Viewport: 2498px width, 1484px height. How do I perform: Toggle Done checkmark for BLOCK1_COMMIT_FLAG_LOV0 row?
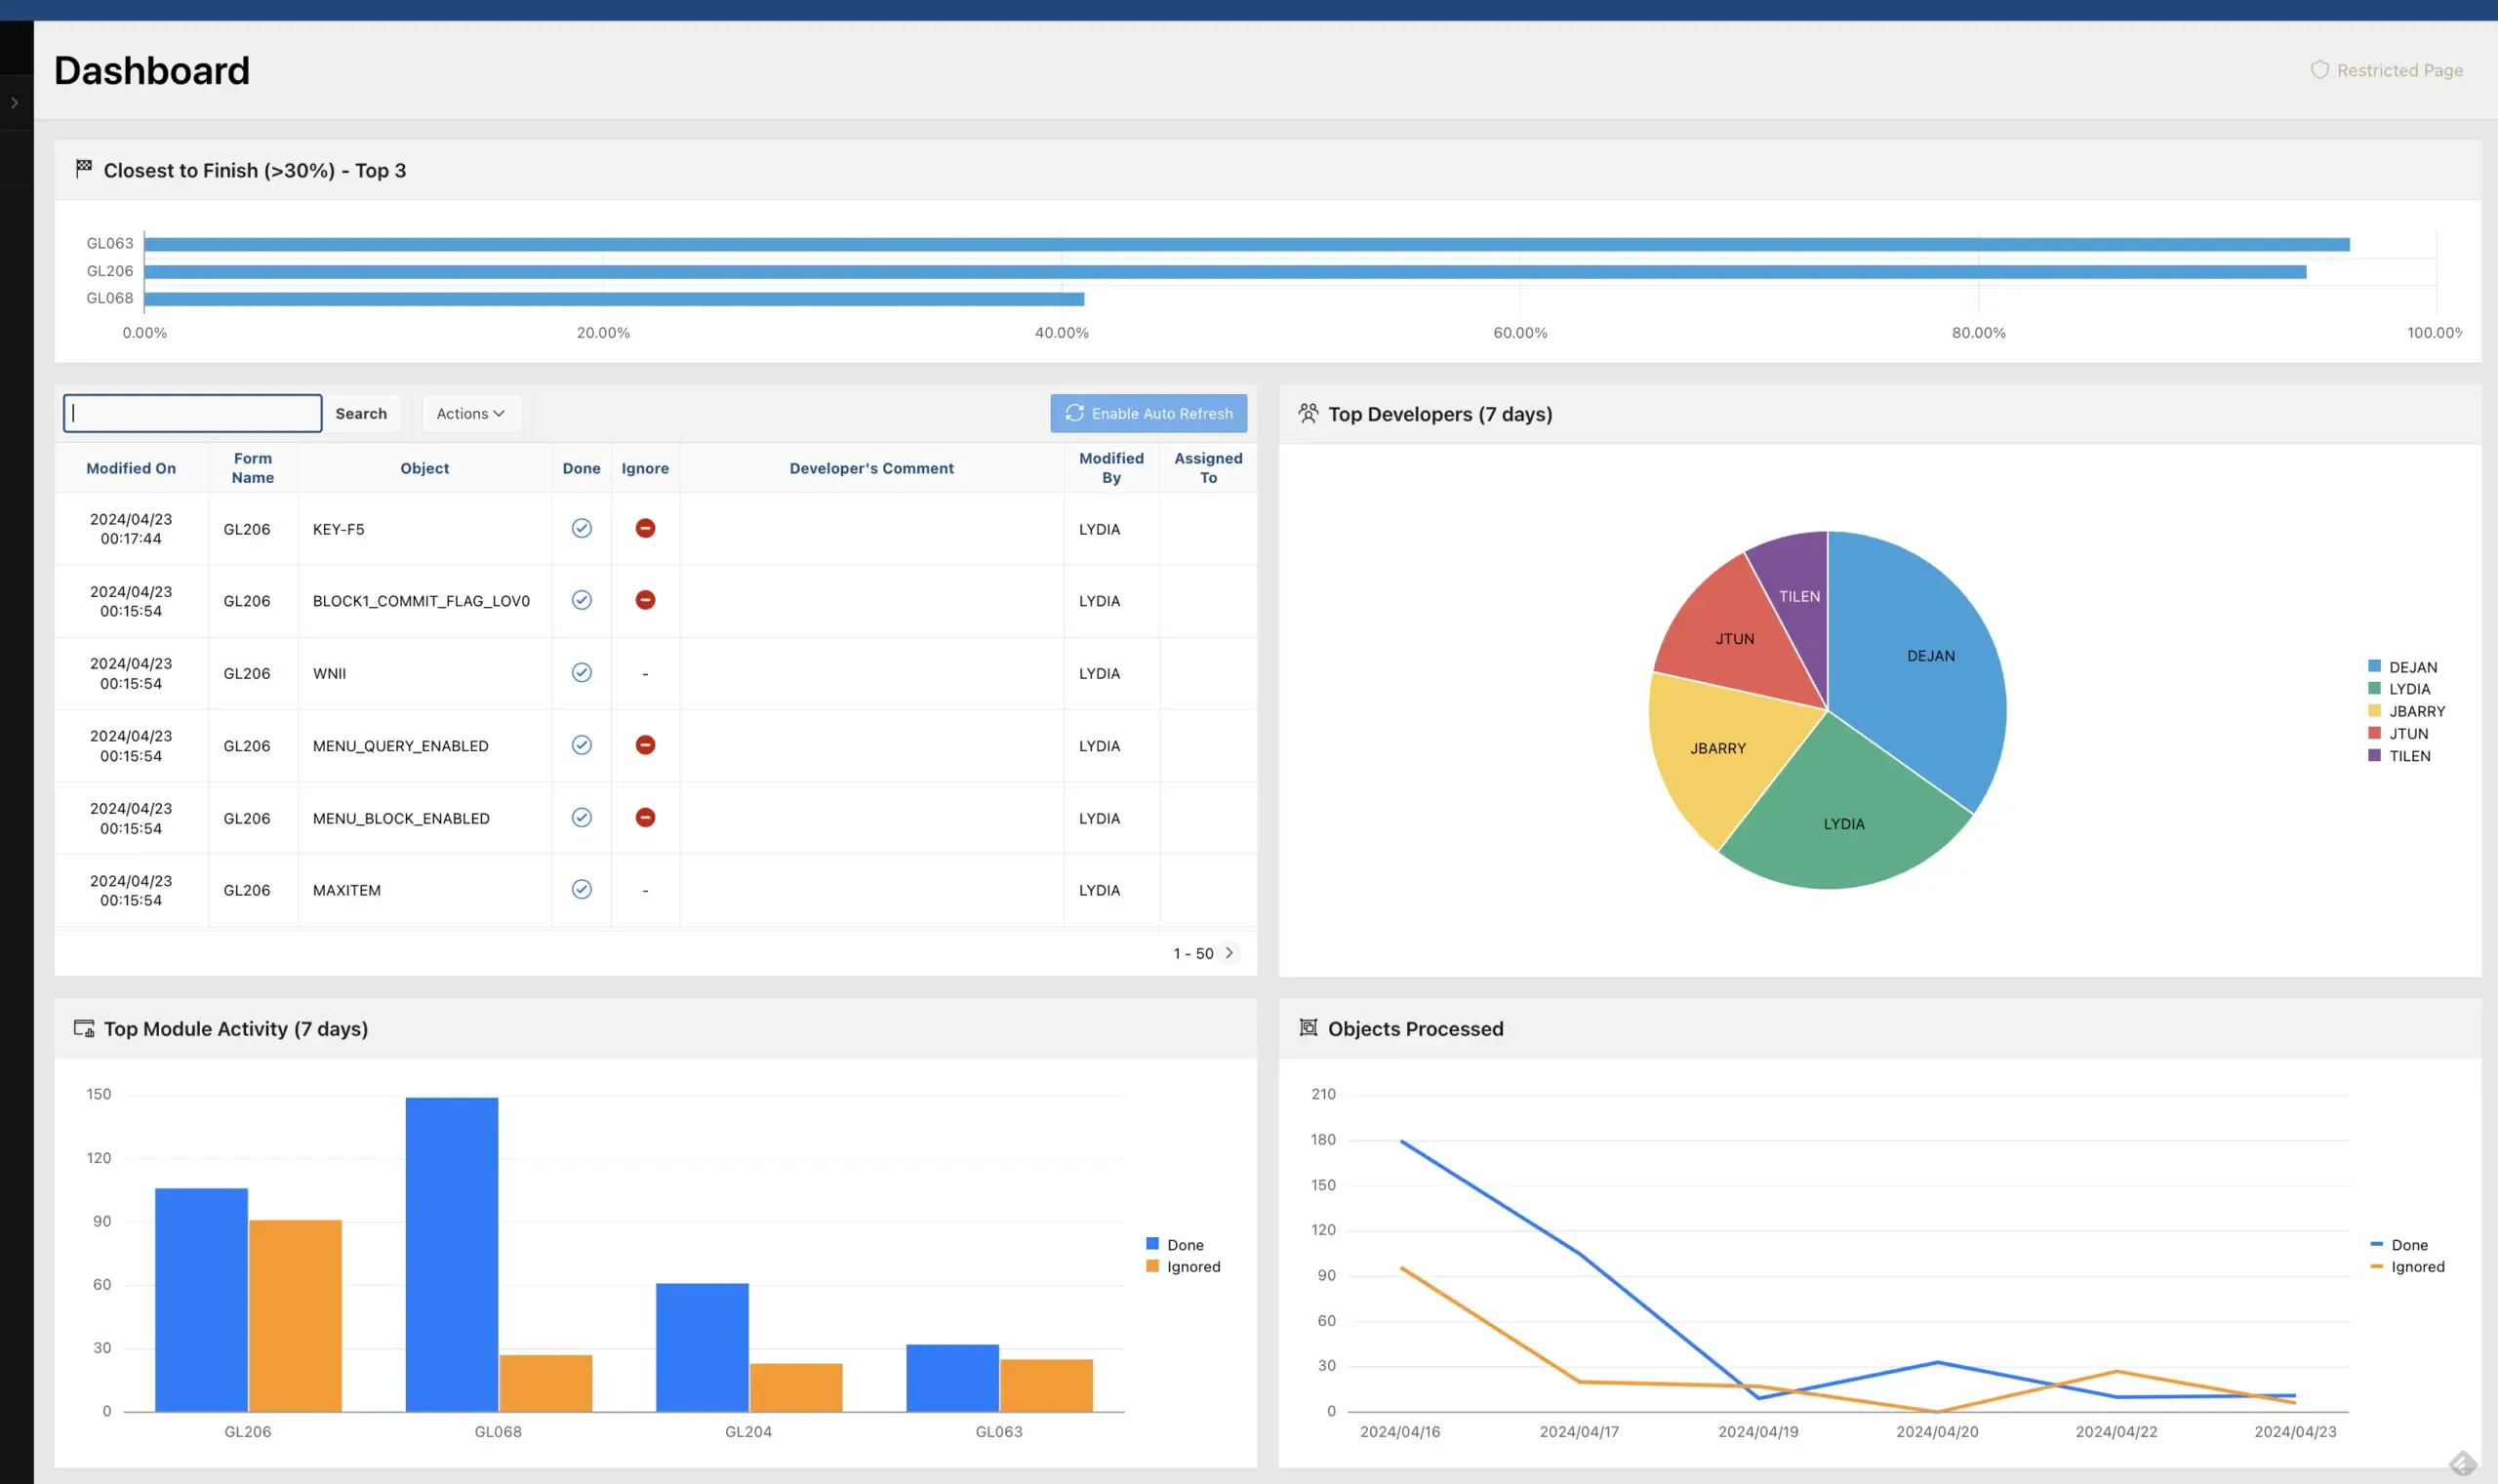click(581, 600)
